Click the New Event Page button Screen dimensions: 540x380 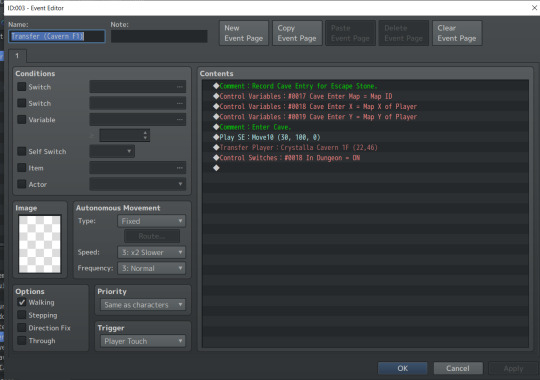point(244,33)
